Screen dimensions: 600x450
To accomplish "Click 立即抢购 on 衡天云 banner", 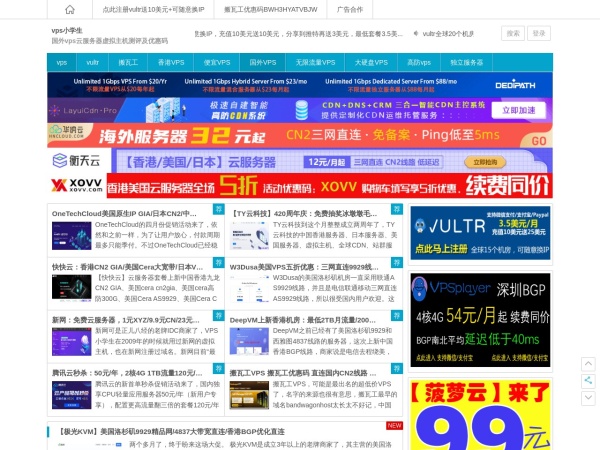I will (x=485, y=162).
